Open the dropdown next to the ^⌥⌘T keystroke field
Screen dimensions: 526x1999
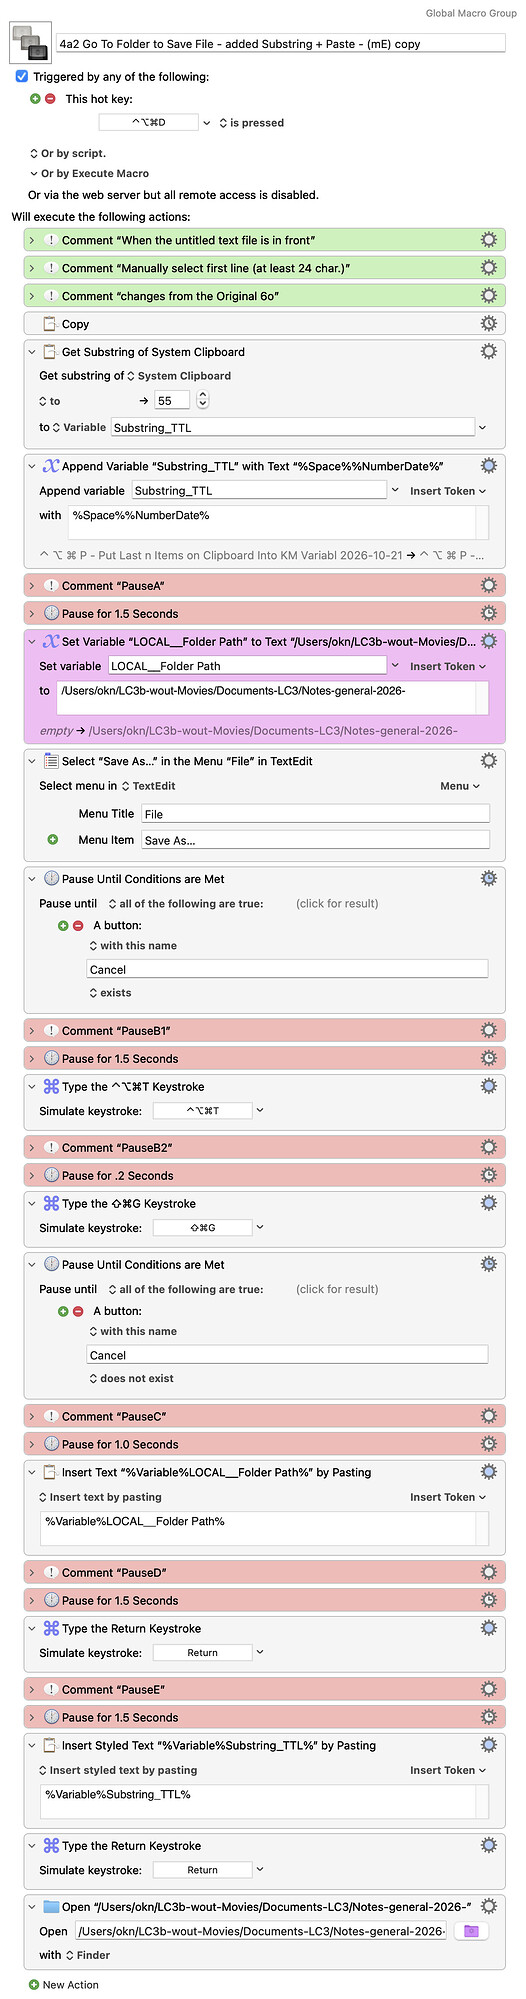260,1111
